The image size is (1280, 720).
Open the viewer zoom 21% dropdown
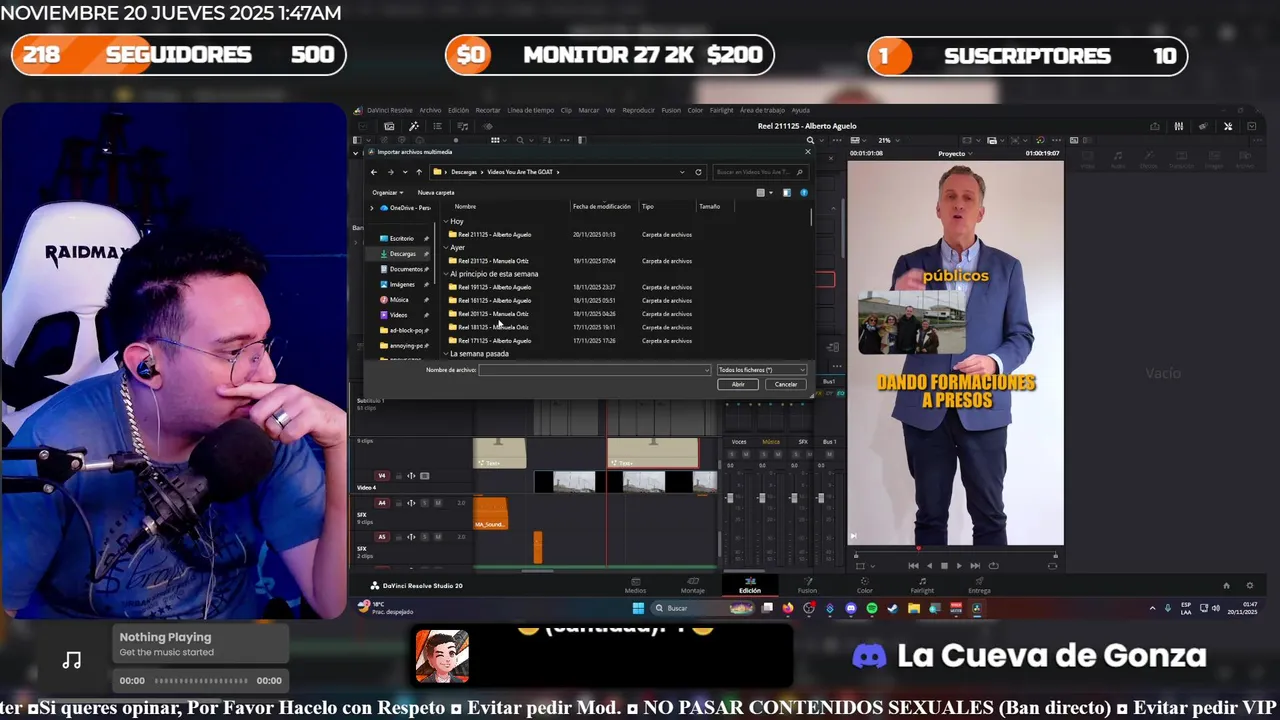(889, 140)
